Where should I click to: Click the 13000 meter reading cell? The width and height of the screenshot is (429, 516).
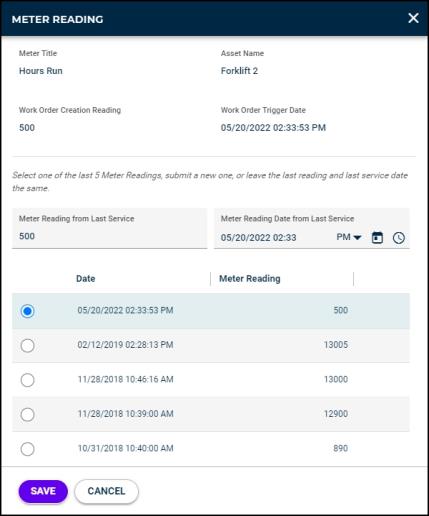(336, 379)
